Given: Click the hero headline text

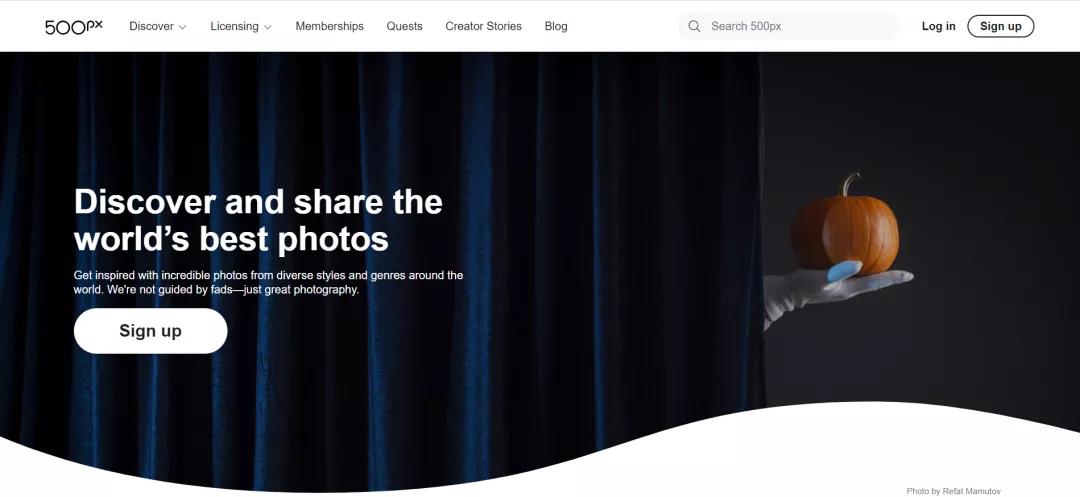Looking at the screenshot, I should (258, 220).
